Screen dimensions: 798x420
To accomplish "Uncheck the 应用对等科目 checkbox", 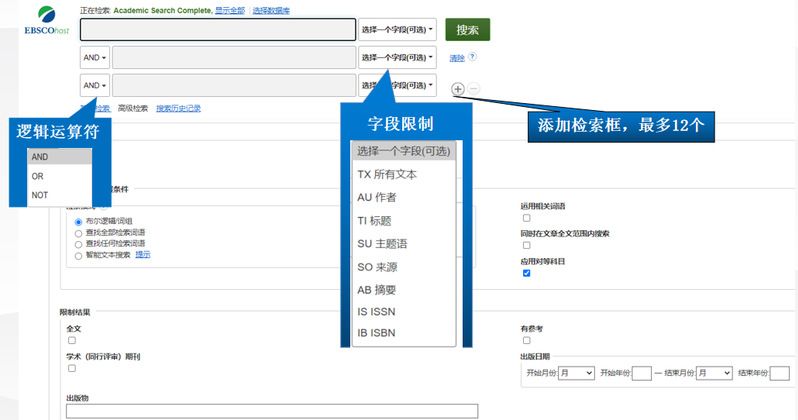I will tap(527, 272).
